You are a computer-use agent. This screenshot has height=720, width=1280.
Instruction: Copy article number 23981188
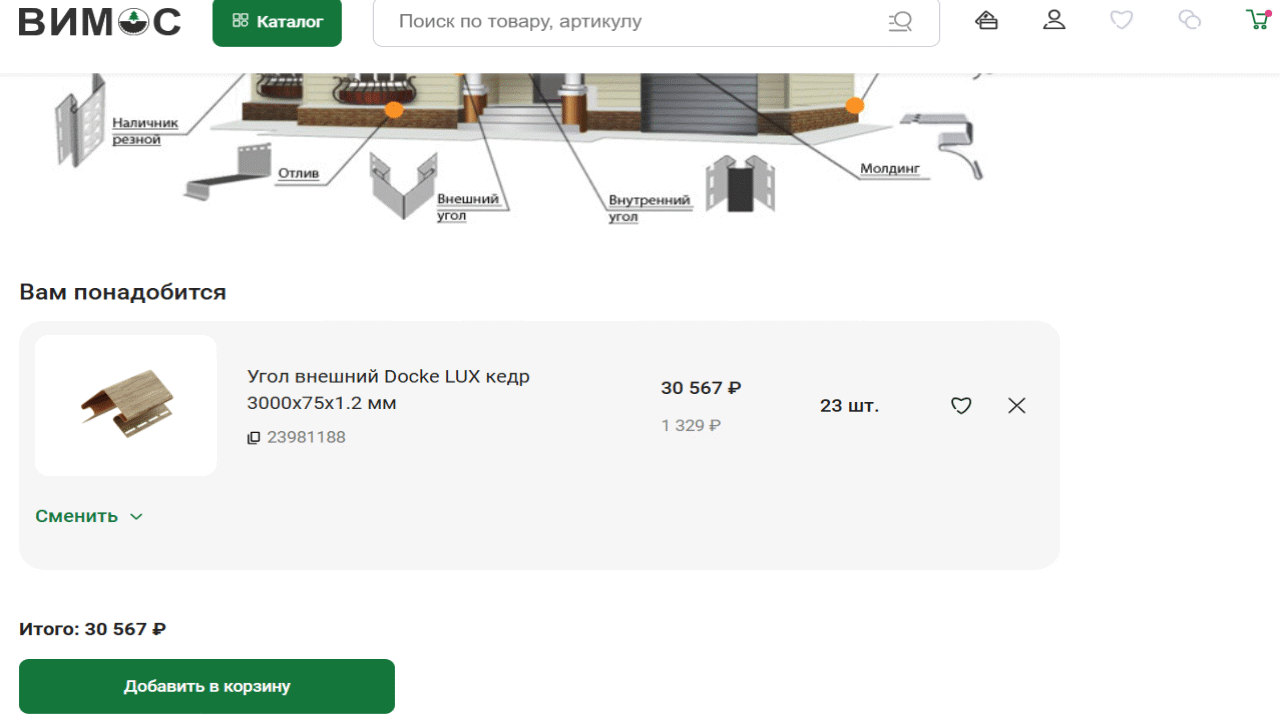tap(254, 438)
